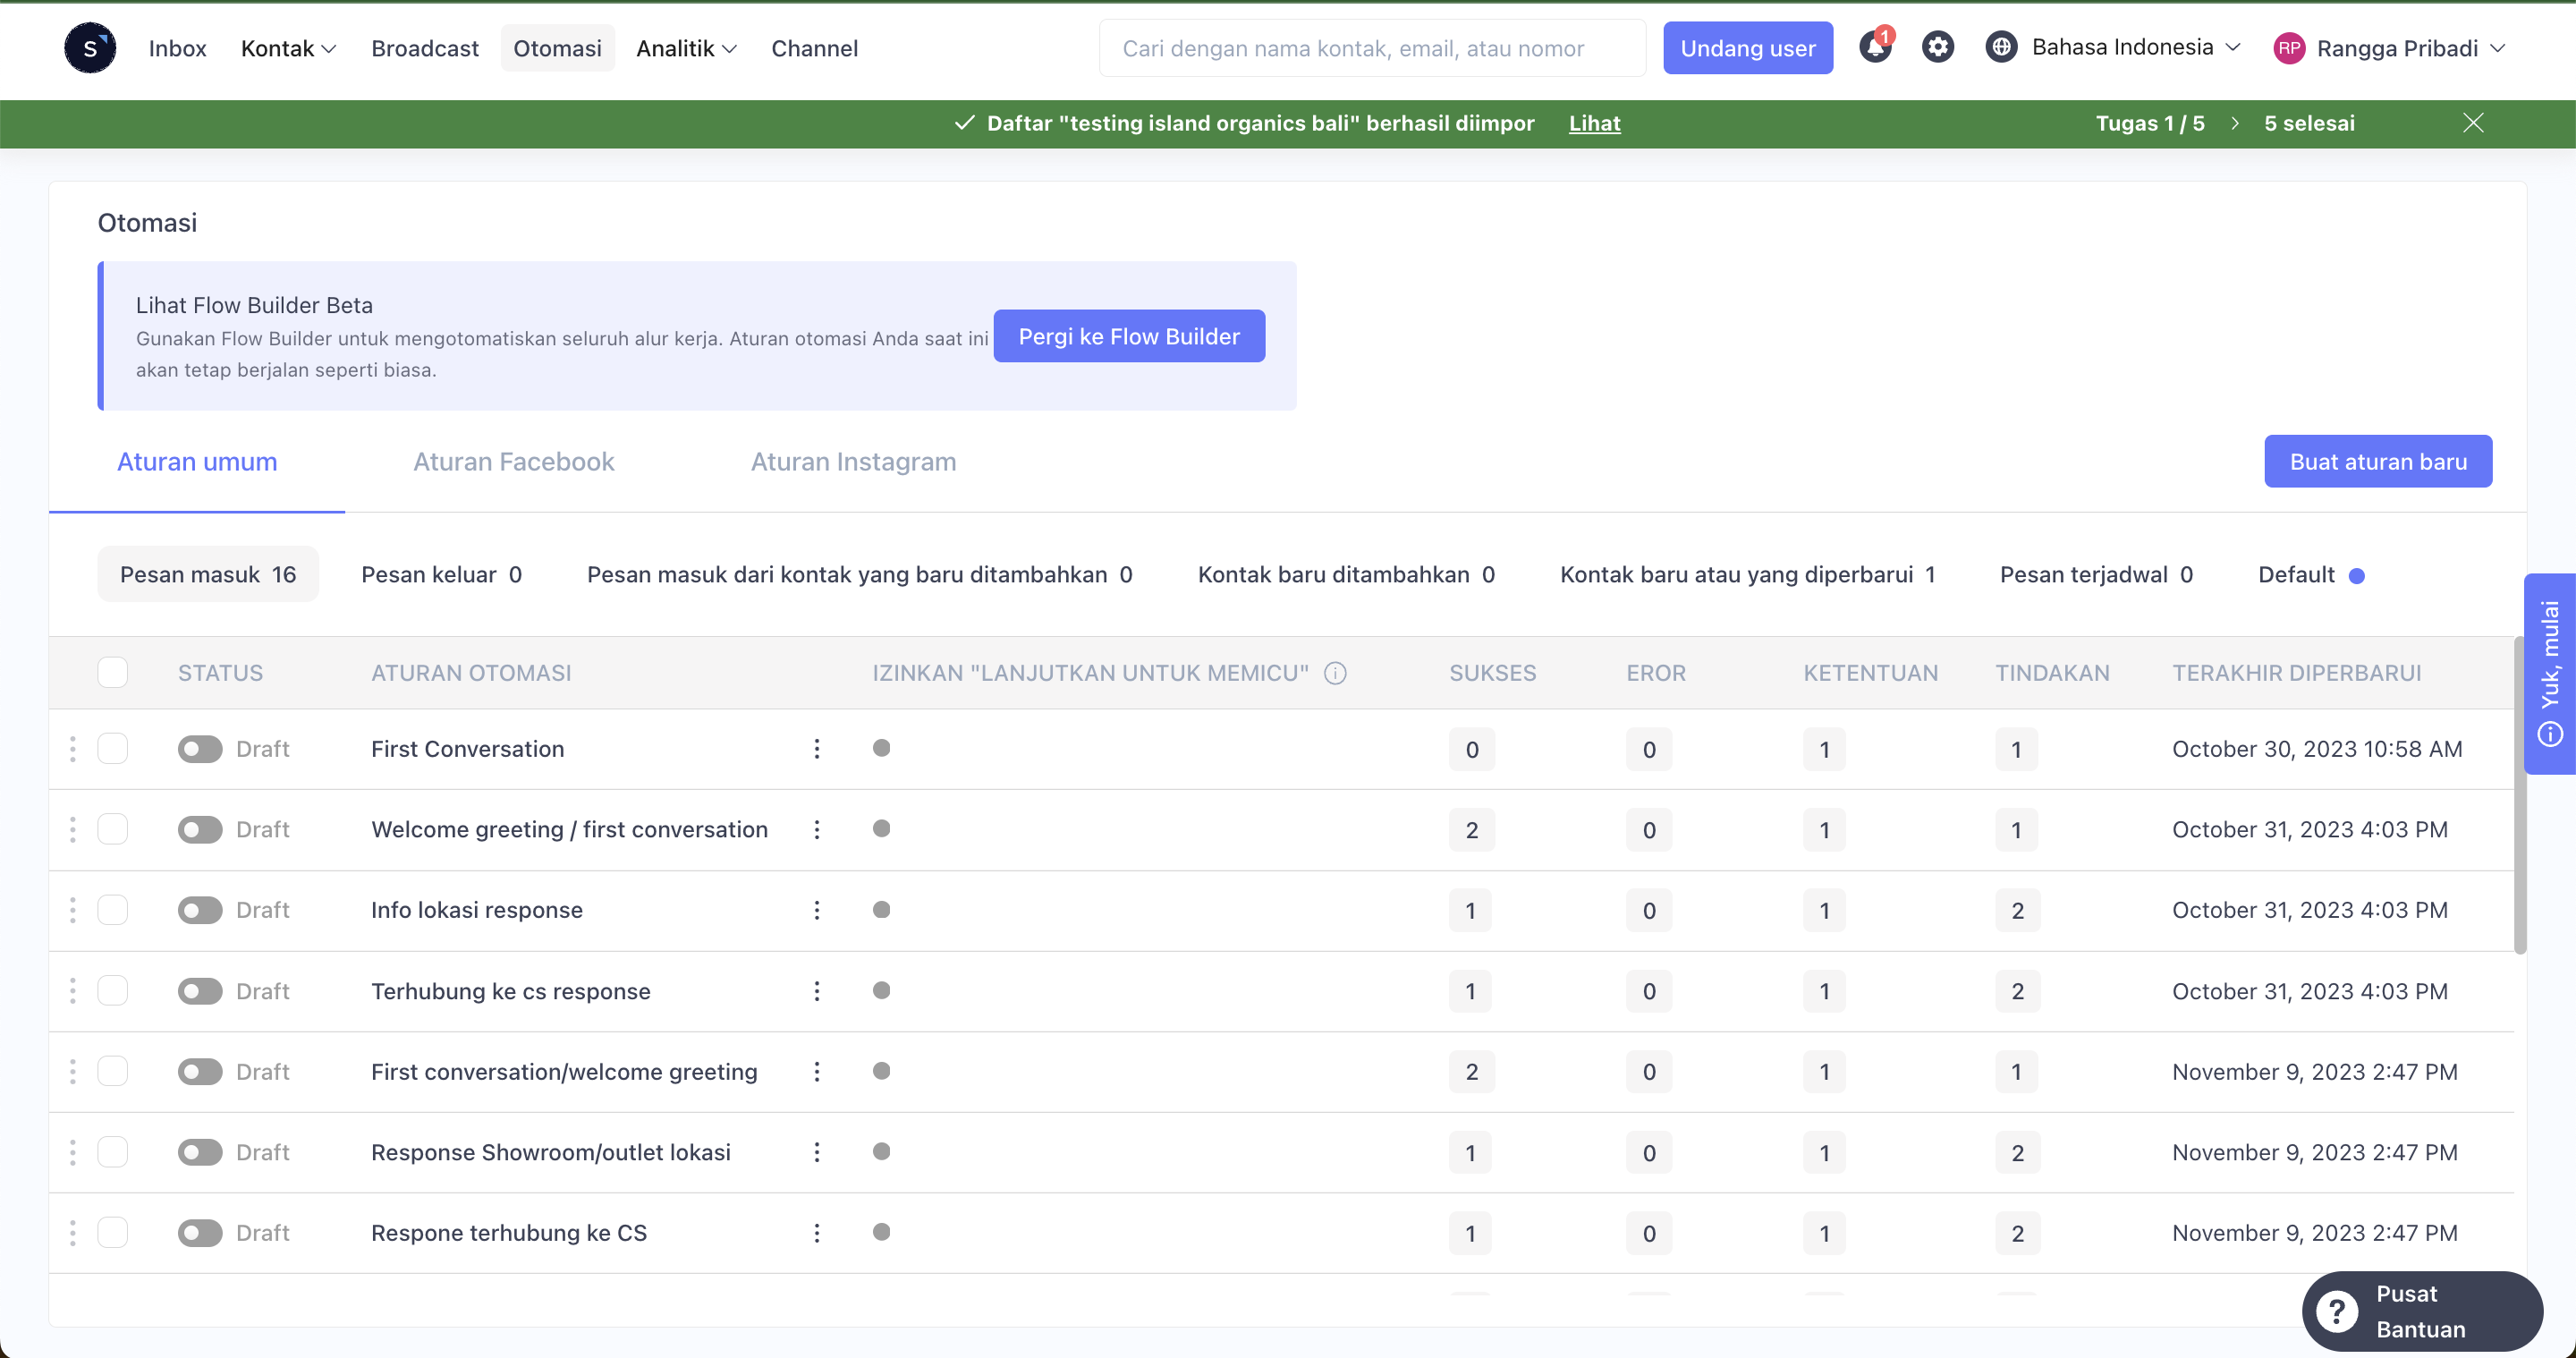The image size is (2576, 1358).
Task: Click the Pesan masuk 16 filter tab
Action: [x=208, y=574]
